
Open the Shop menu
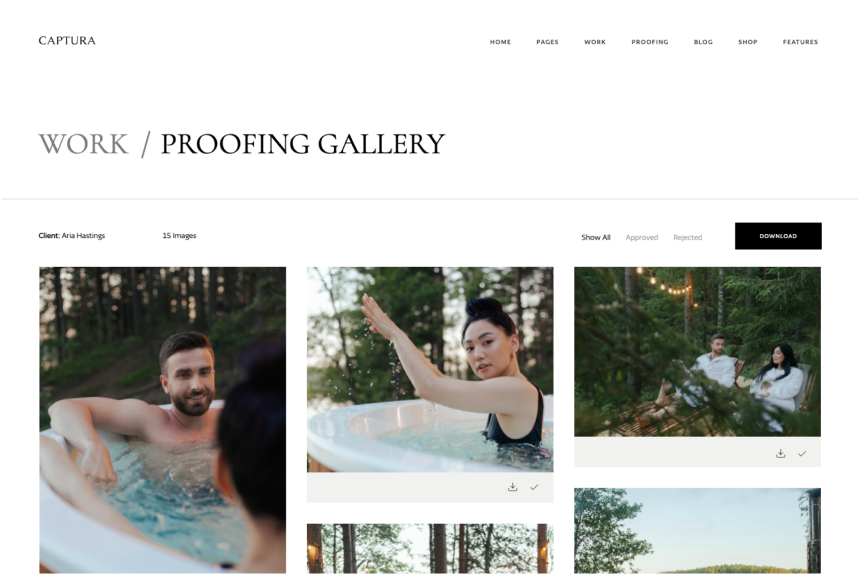tap(748, 42)
